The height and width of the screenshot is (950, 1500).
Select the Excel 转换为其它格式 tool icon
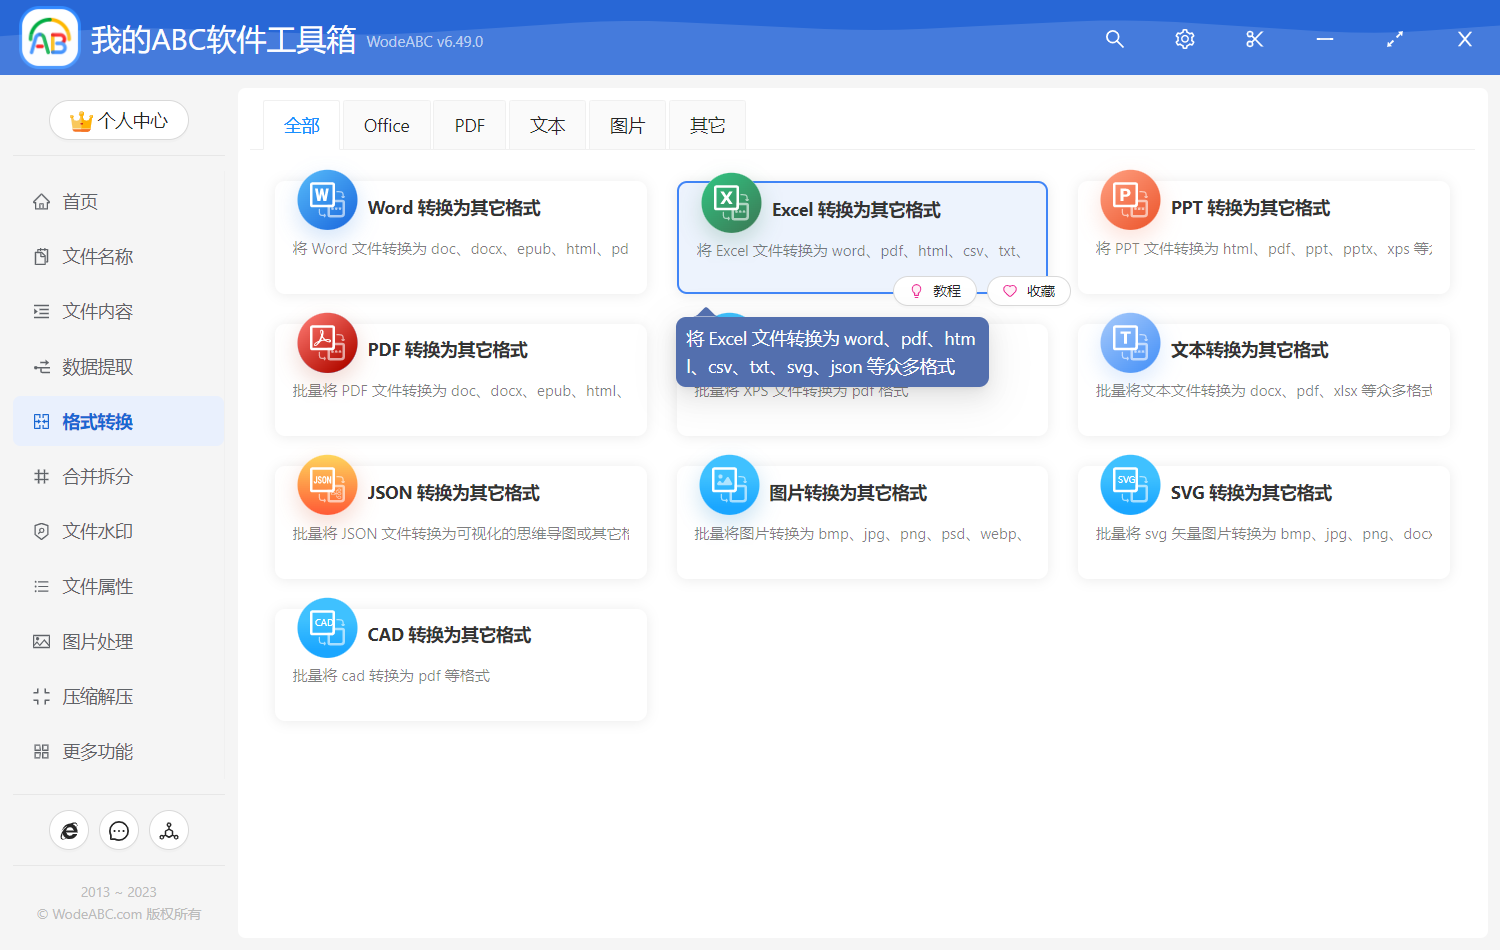[729, 200]
